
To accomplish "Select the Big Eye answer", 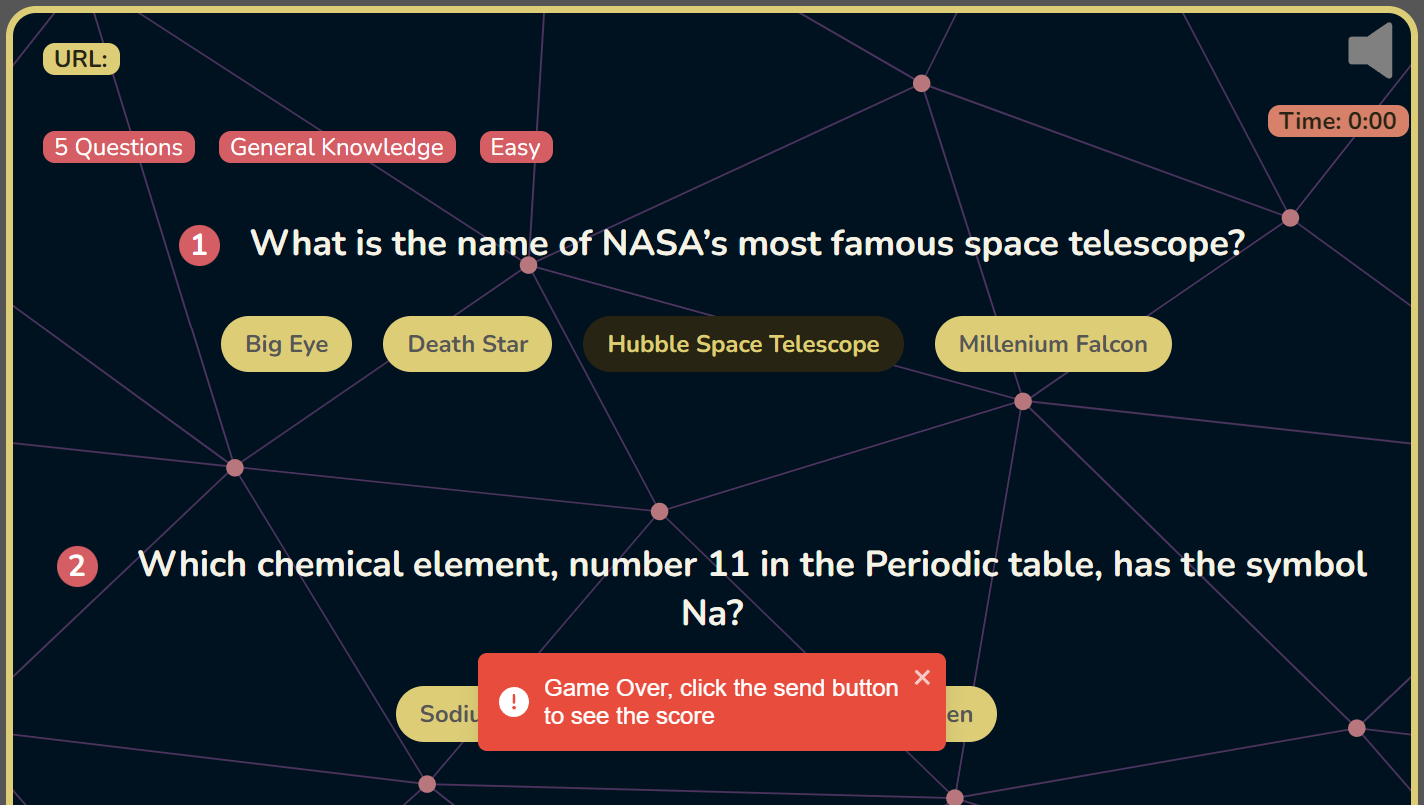I will pos(286,344).
